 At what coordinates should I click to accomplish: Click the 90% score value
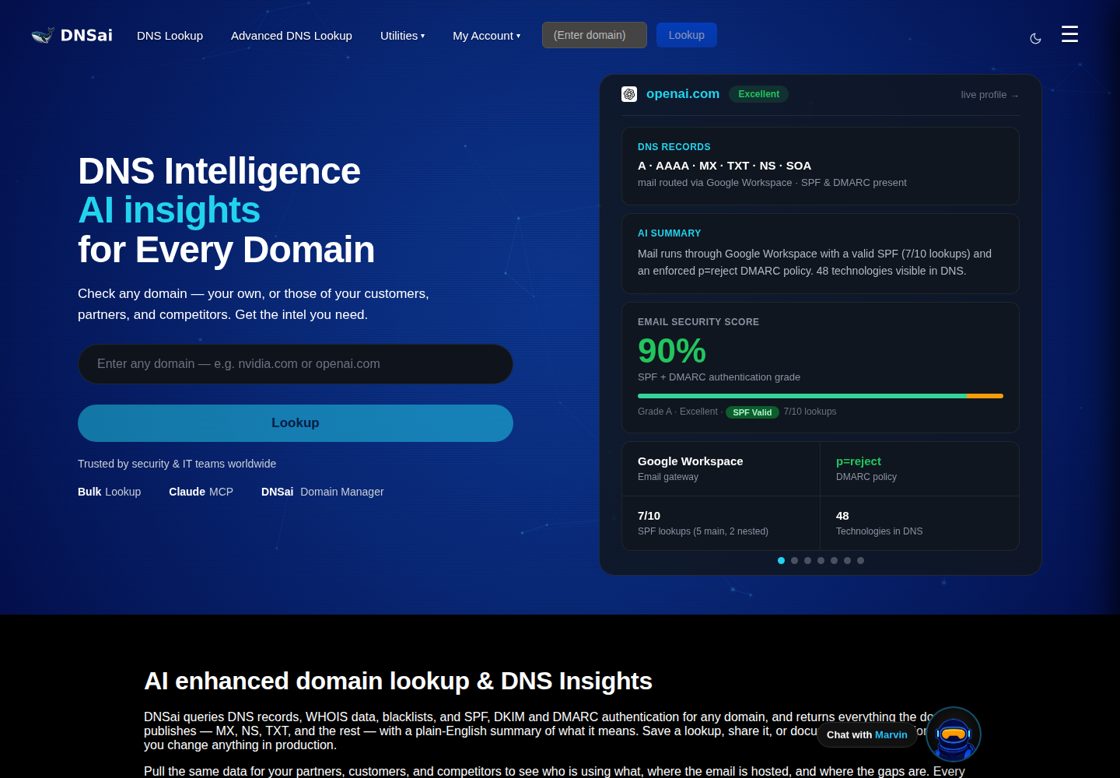(671, 351)
